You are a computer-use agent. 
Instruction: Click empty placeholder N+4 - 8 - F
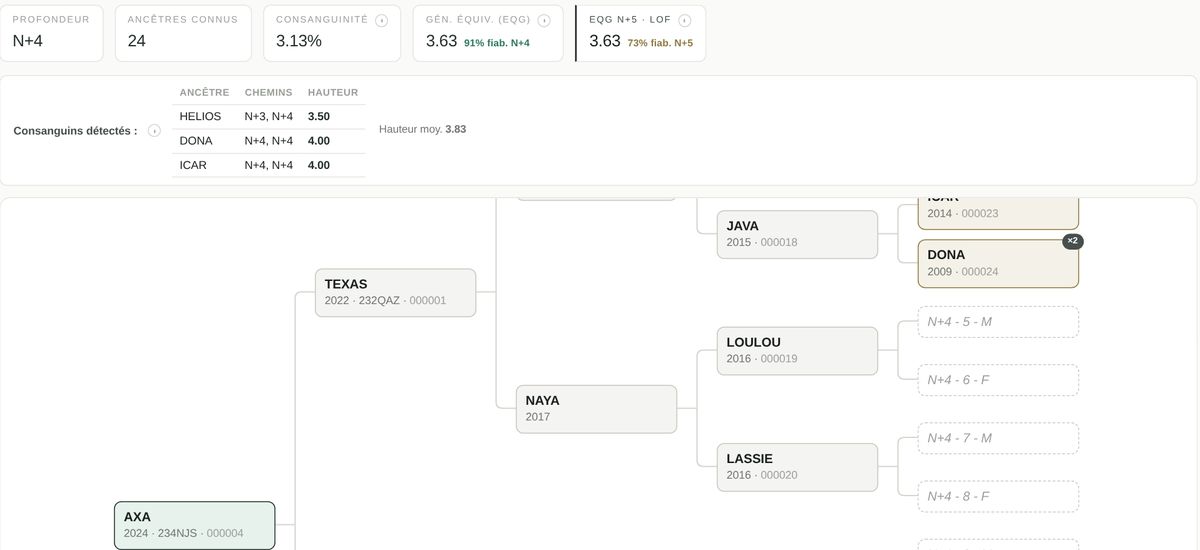998,496
